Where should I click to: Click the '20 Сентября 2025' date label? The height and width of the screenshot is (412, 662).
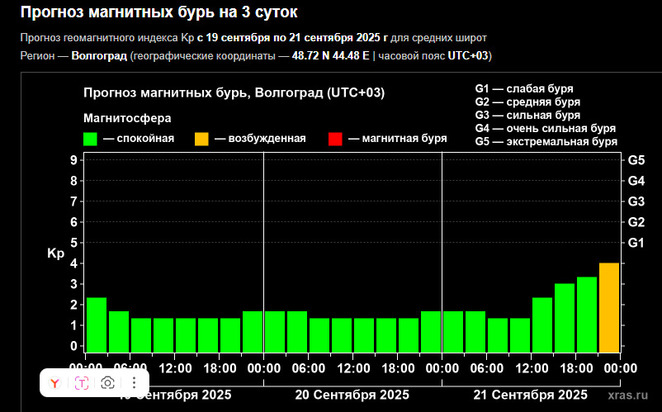[353, 395]
